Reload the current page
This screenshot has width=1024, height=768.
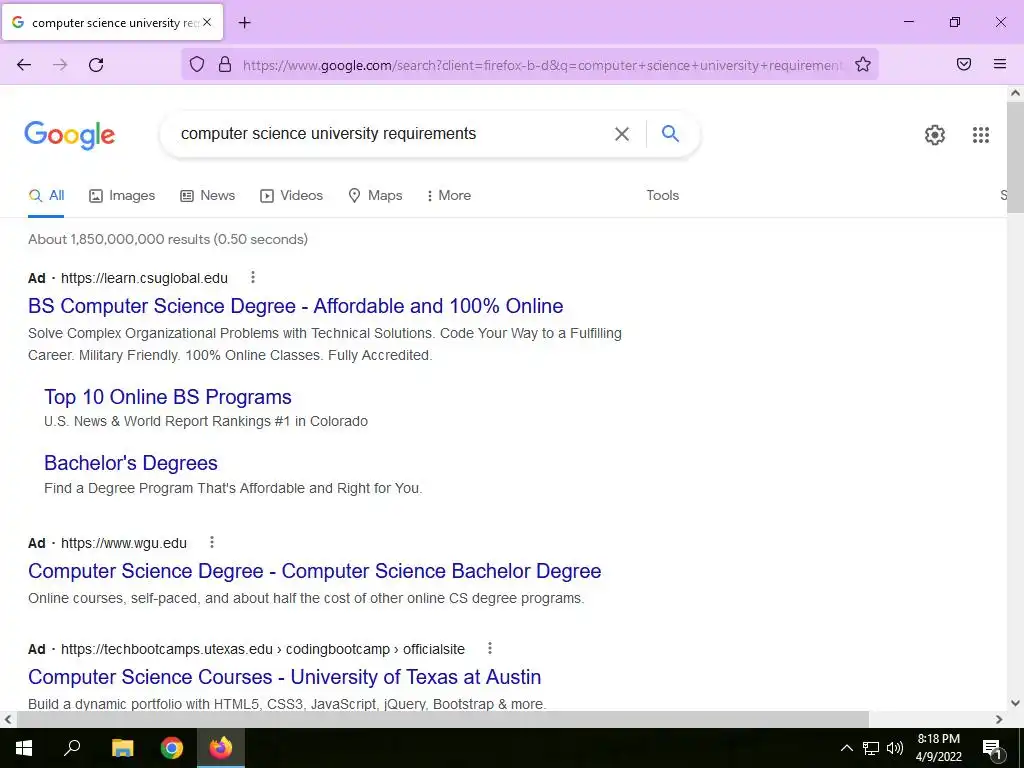click(96, 65)
